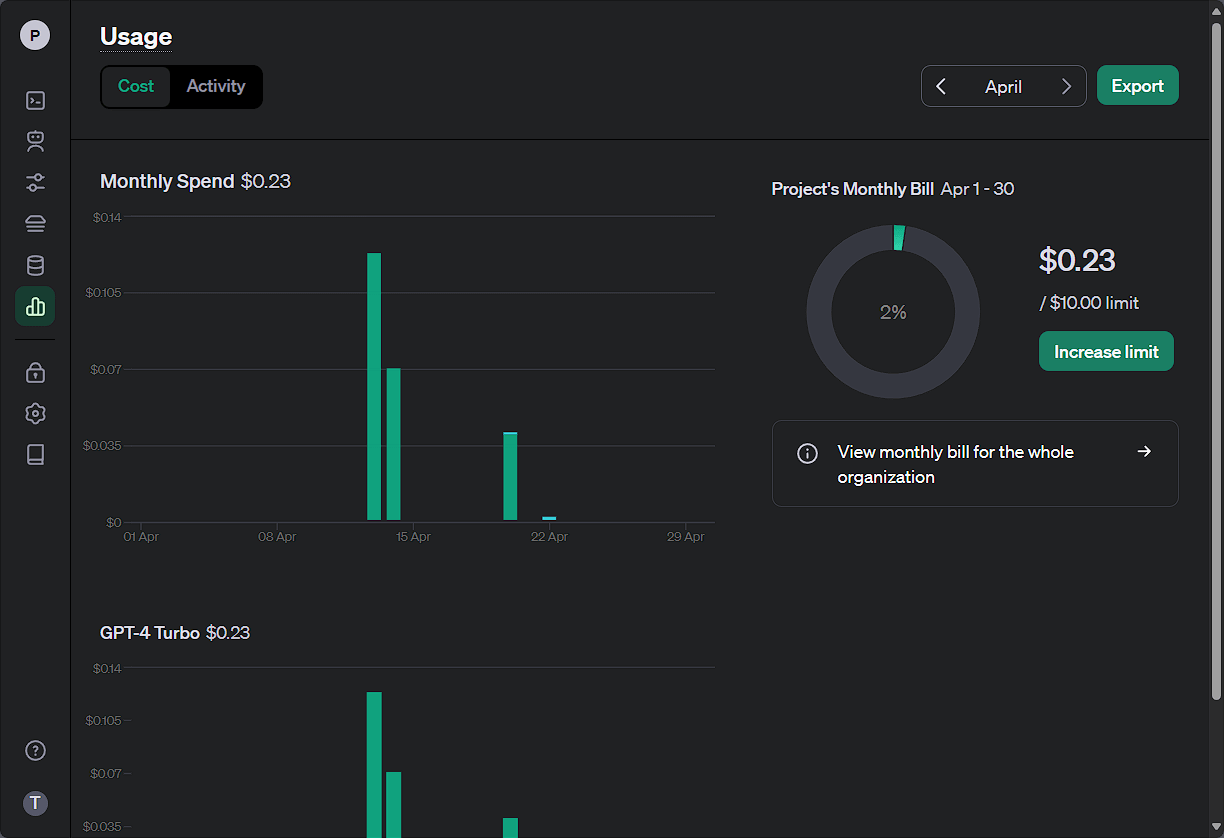The height and width of the screenshot is (838, 1224).
Task: Open the Assistants robot icon in sidebar
Action: click(35, 141)
